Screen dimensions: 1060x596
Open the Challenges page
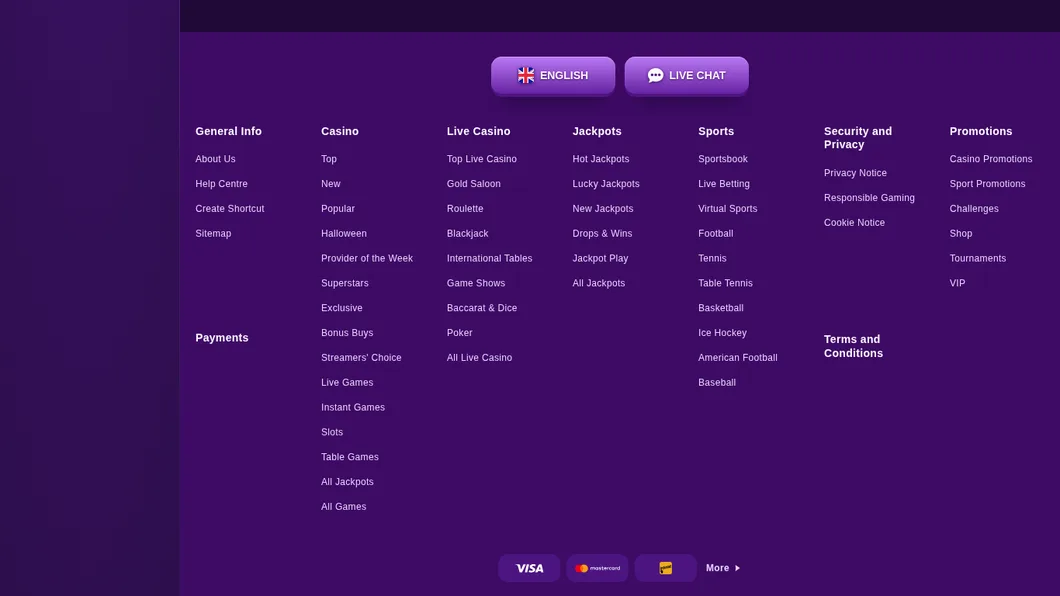point(973,209)
